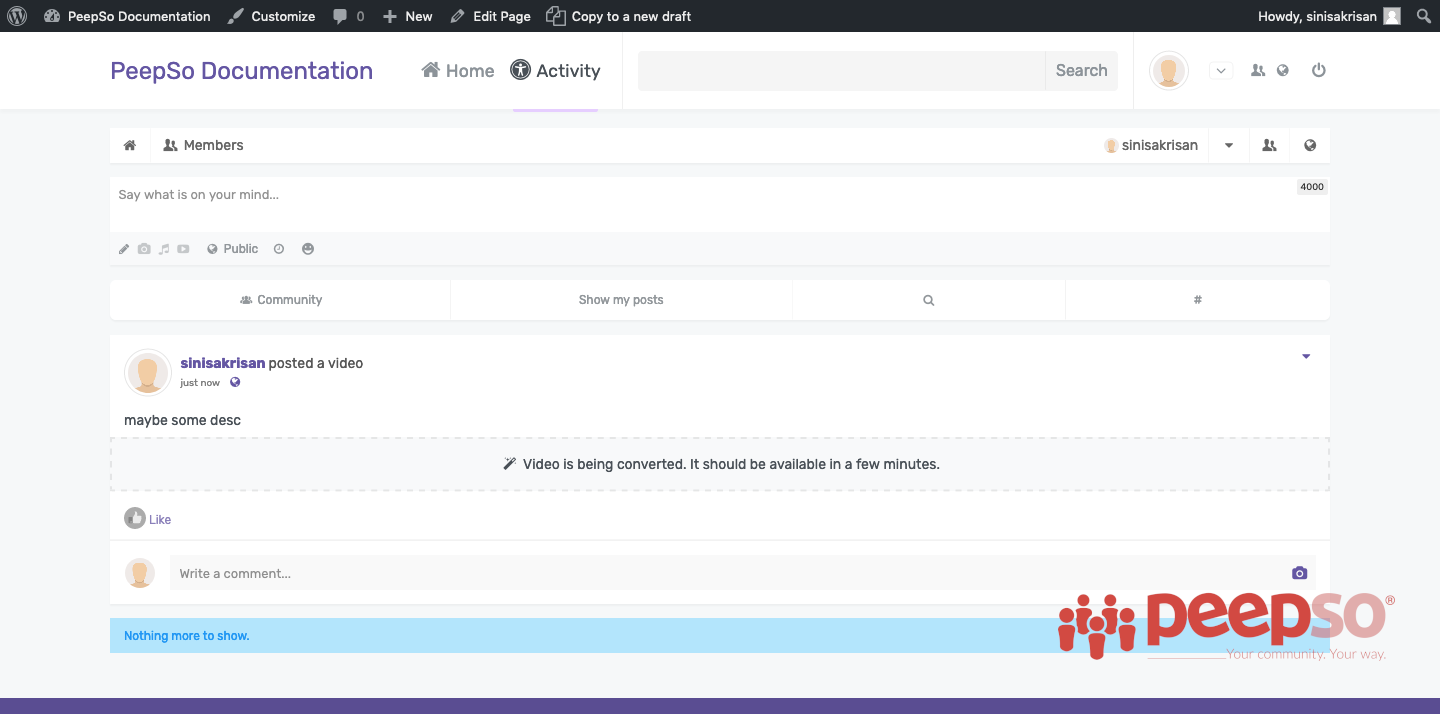The width and height of the screenshot is (1440, 714).
Task: Open the stream search filter
Action: (929, 300)
